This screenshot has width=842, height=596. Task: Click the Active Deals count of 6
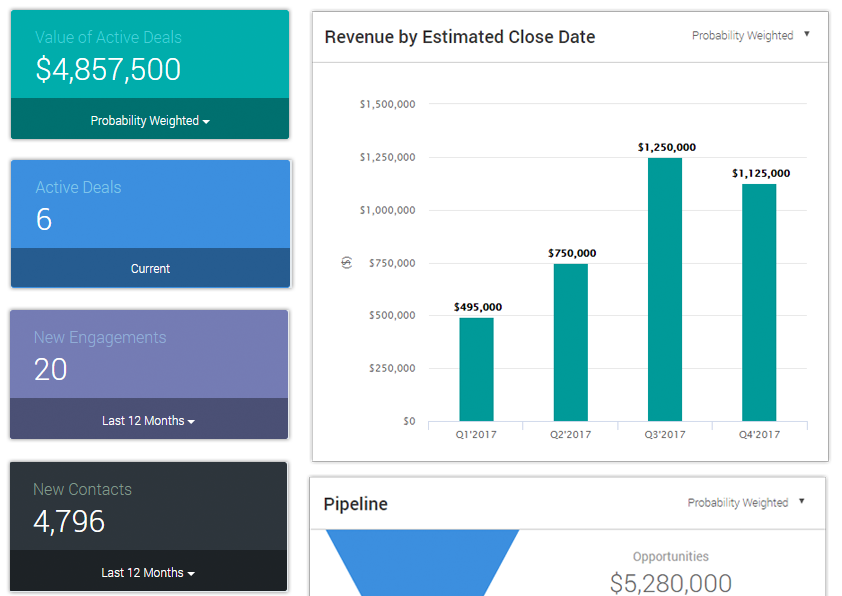[x=44, y=220]
